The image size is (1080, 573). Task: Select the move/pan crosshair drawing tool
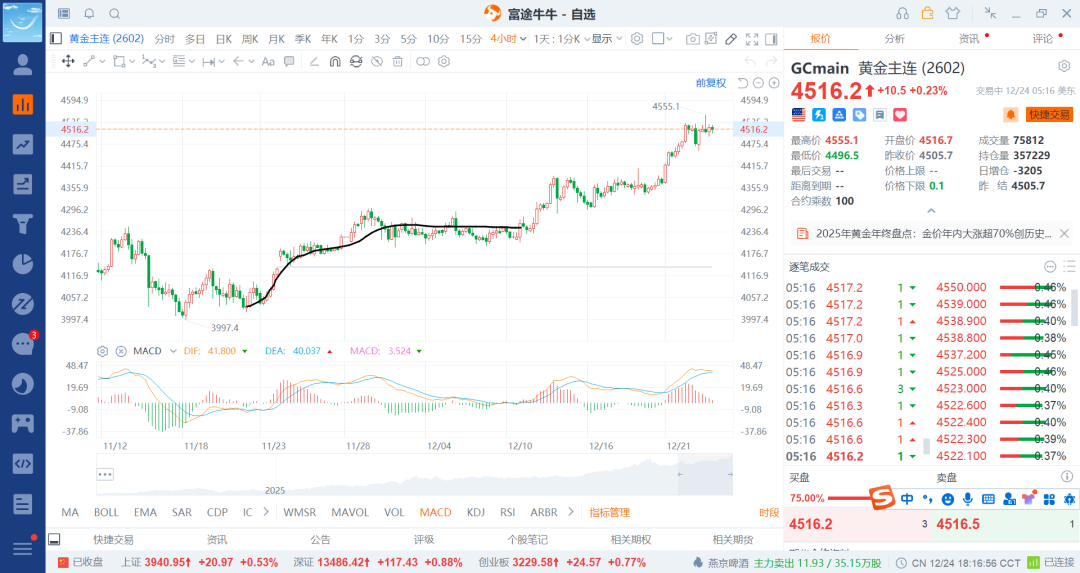68,61
